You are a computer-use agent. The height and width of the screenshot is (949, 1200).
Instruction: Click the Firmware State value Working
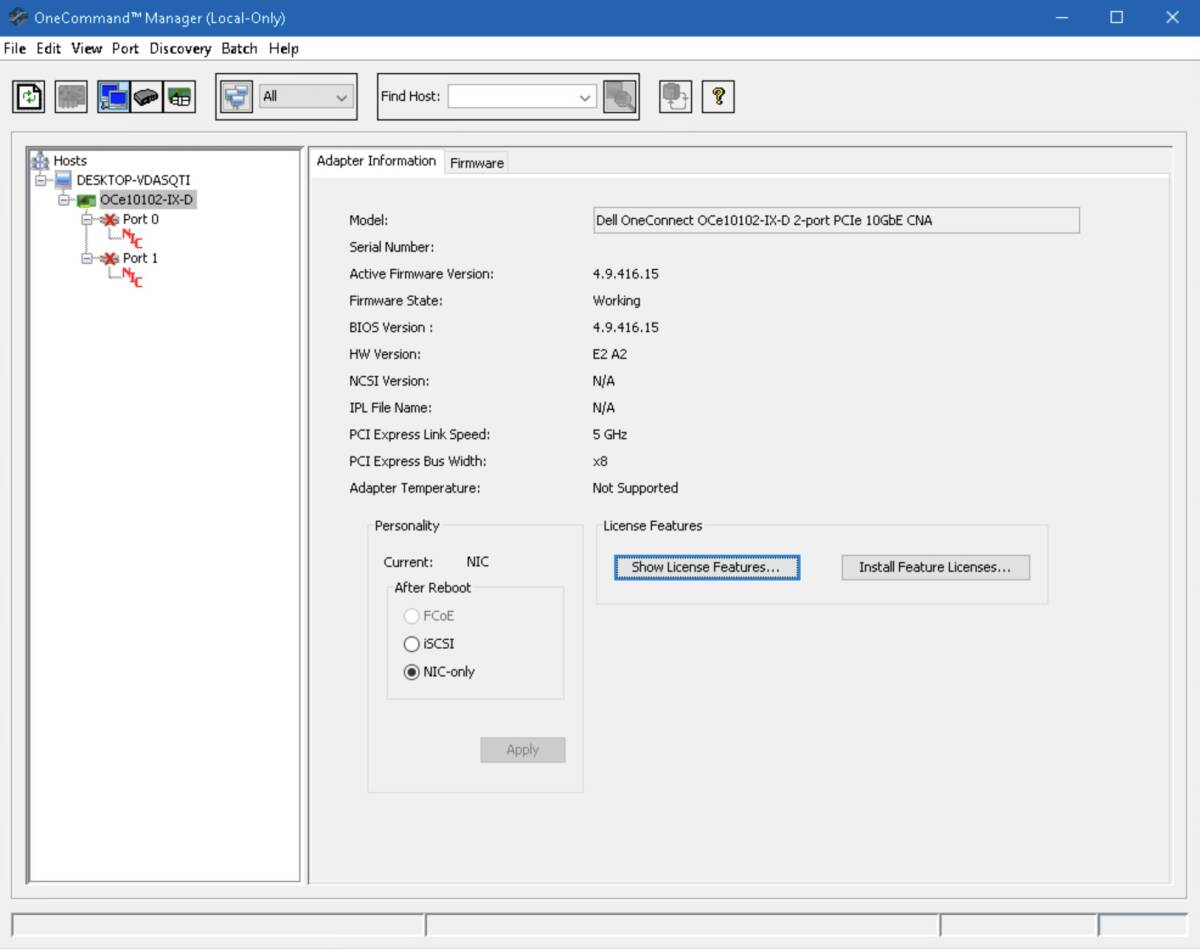[617, 300]
